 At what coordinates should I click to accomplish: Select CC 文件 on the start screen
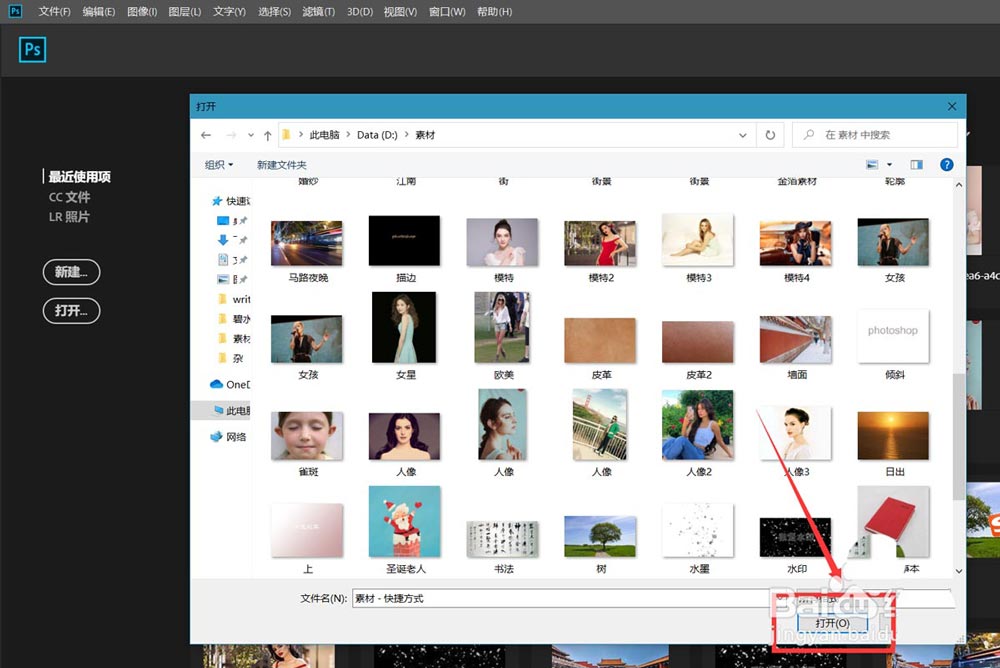tap(70, 197)
